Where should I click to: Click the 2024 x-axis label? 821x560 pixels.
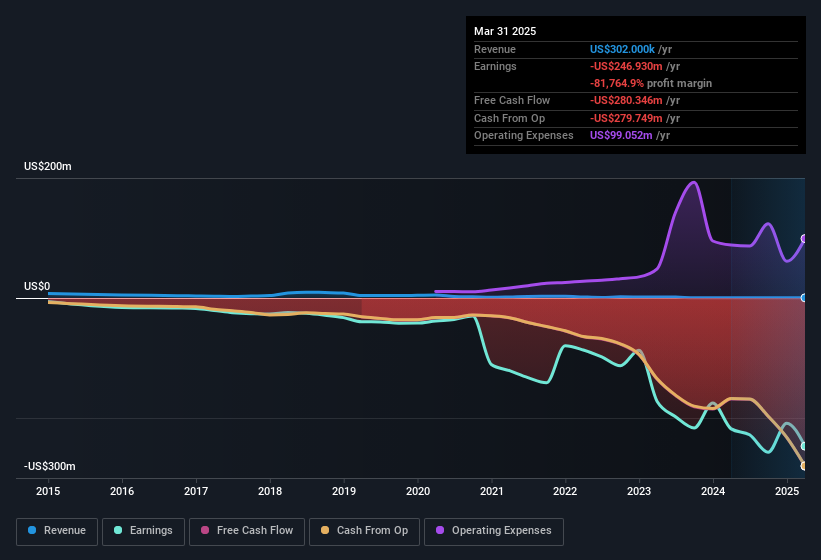pyautogui.click(x=713, y=491)
